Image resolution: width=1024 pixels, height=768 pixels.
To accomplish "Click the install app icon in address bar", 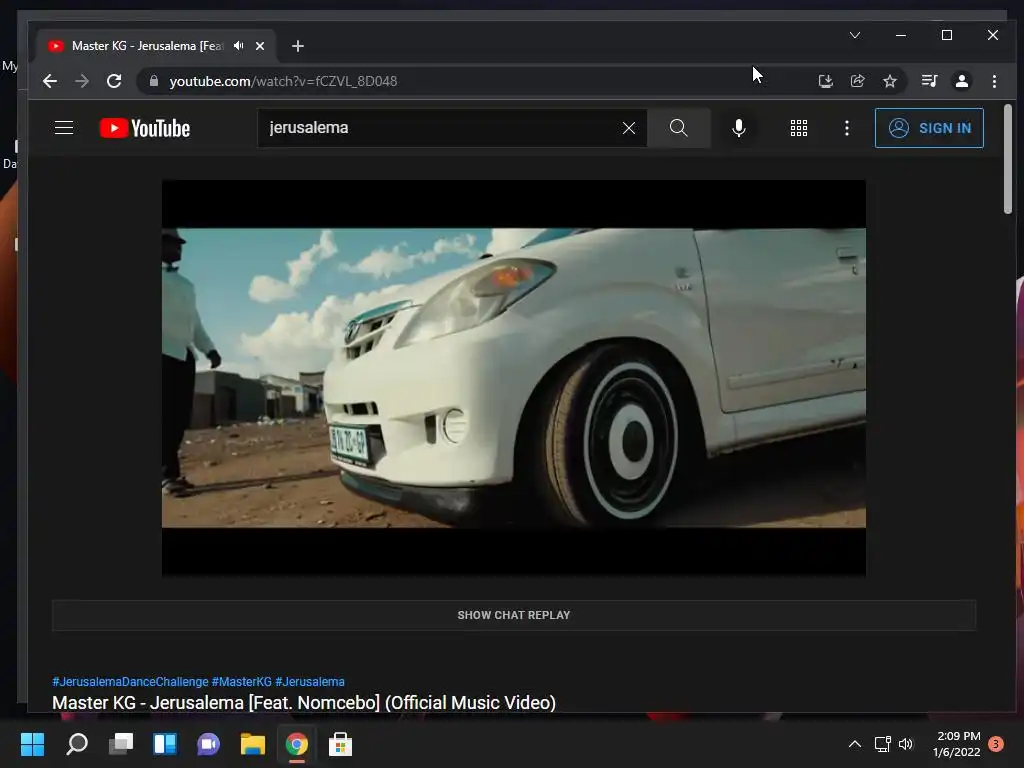I will (x=825, y=81).
